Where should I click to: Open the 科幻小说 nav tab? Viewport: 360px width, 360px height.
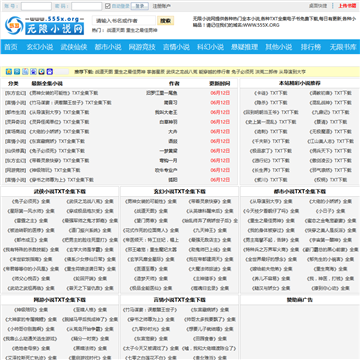click(210, 47)
